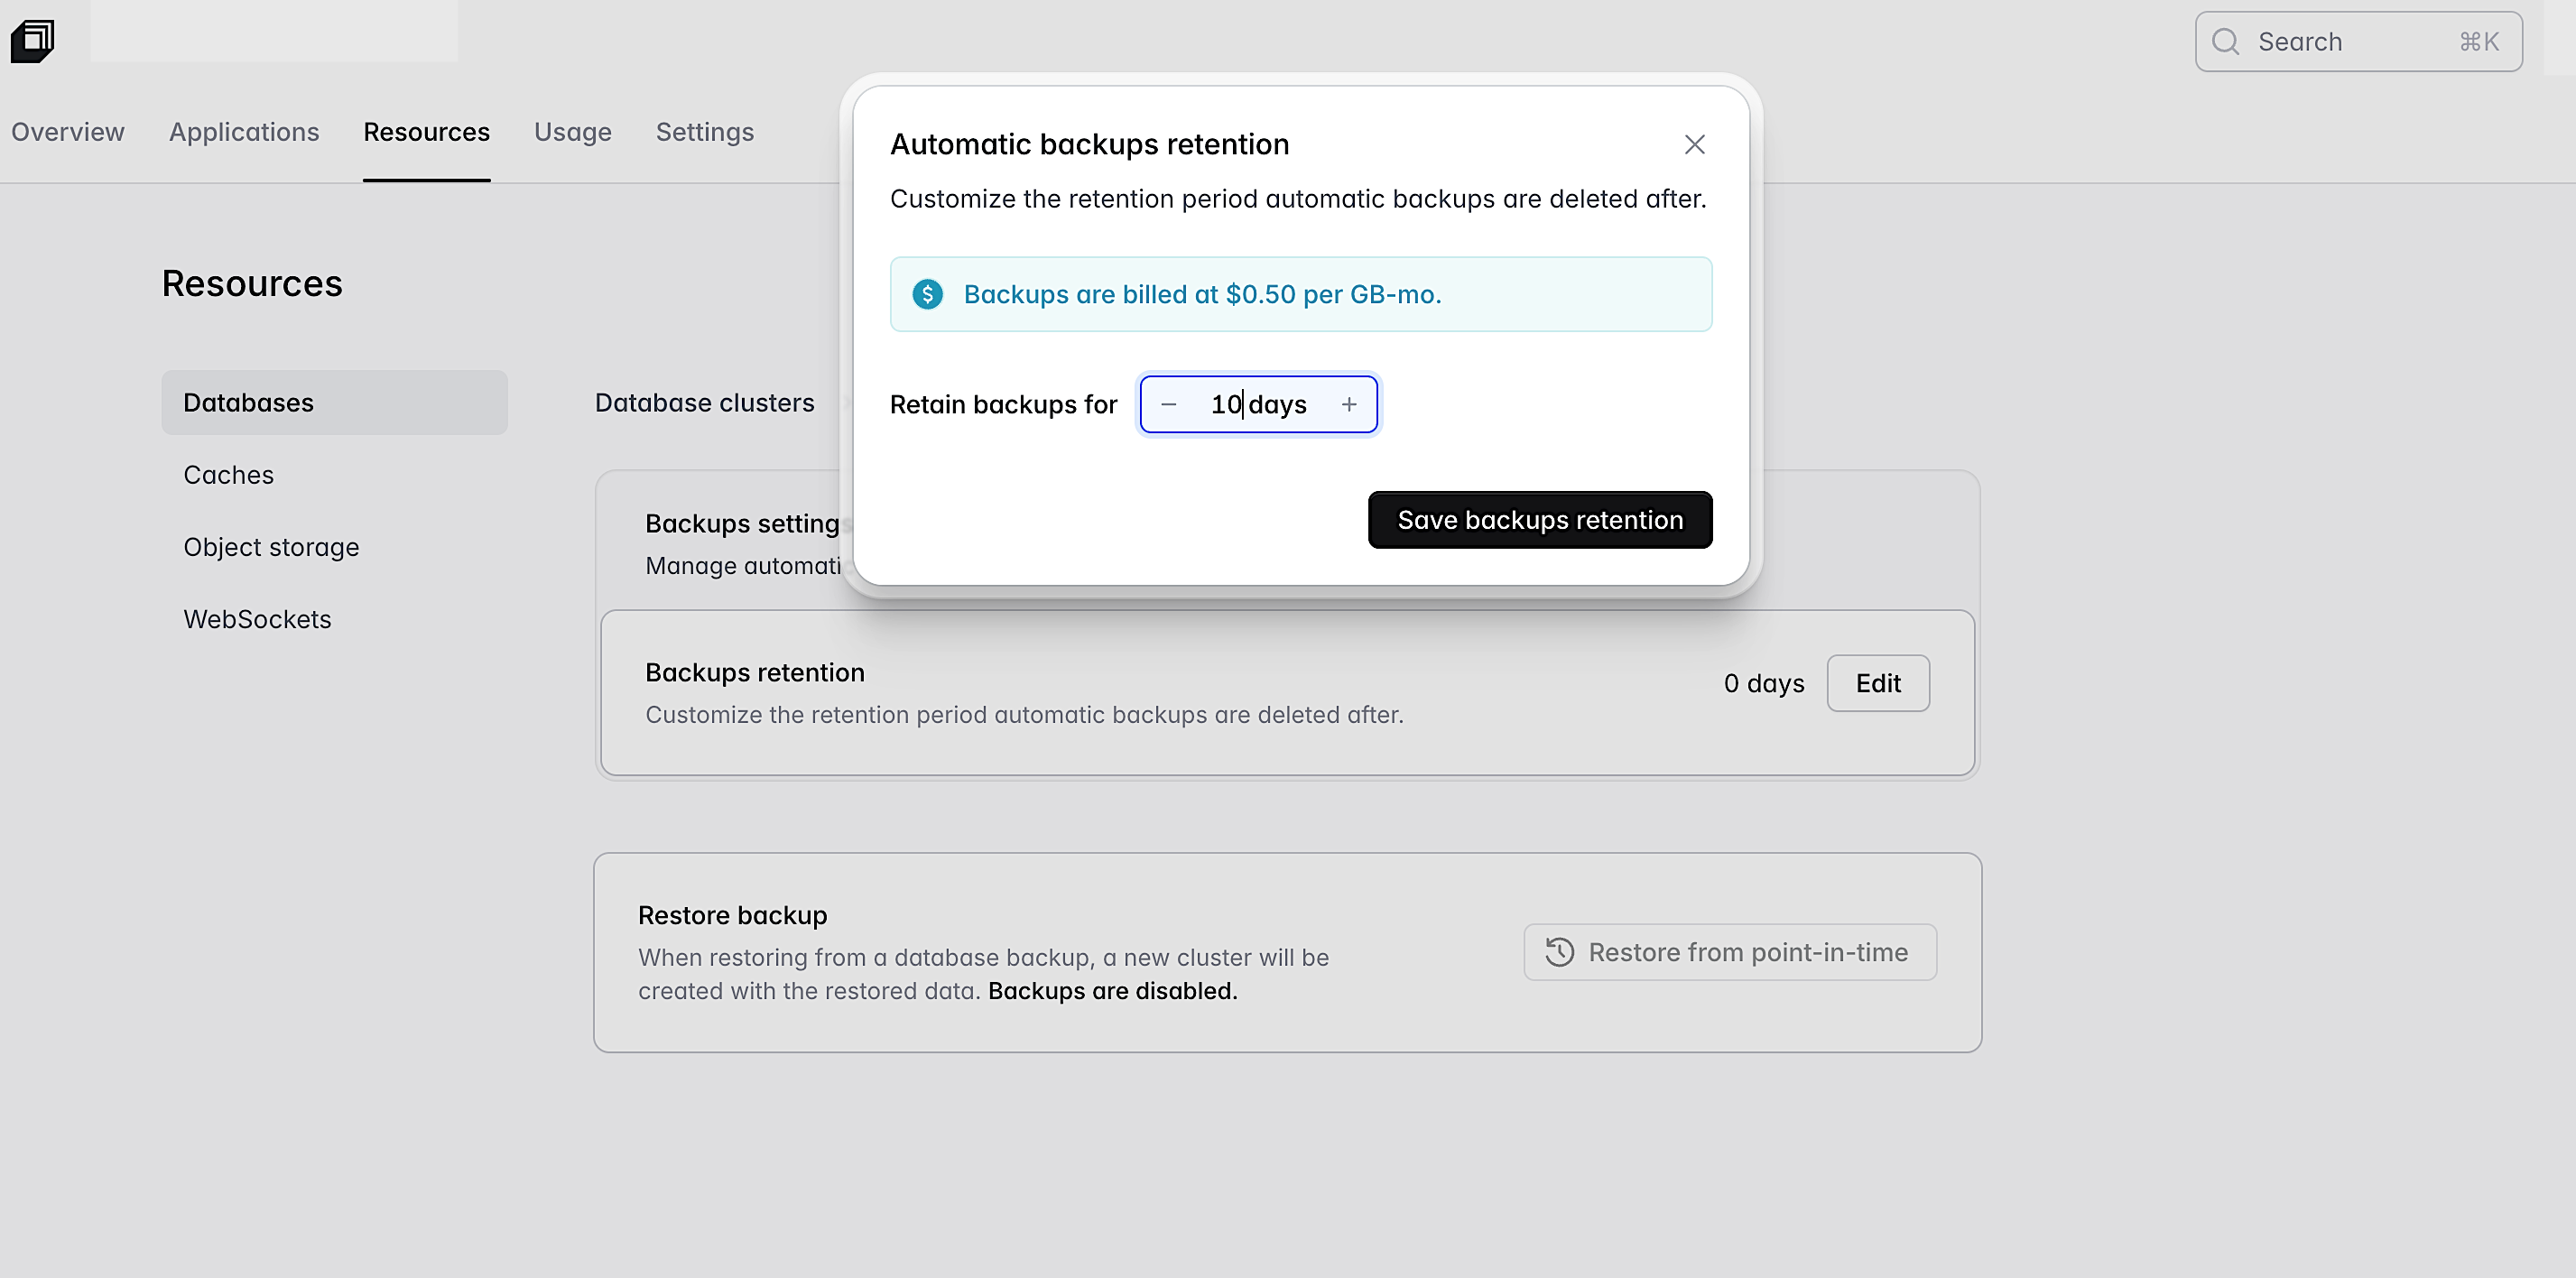The image size is (2576, 1278).
Task: Click the restore clock history icon
Action: [x=1559, y=952]
